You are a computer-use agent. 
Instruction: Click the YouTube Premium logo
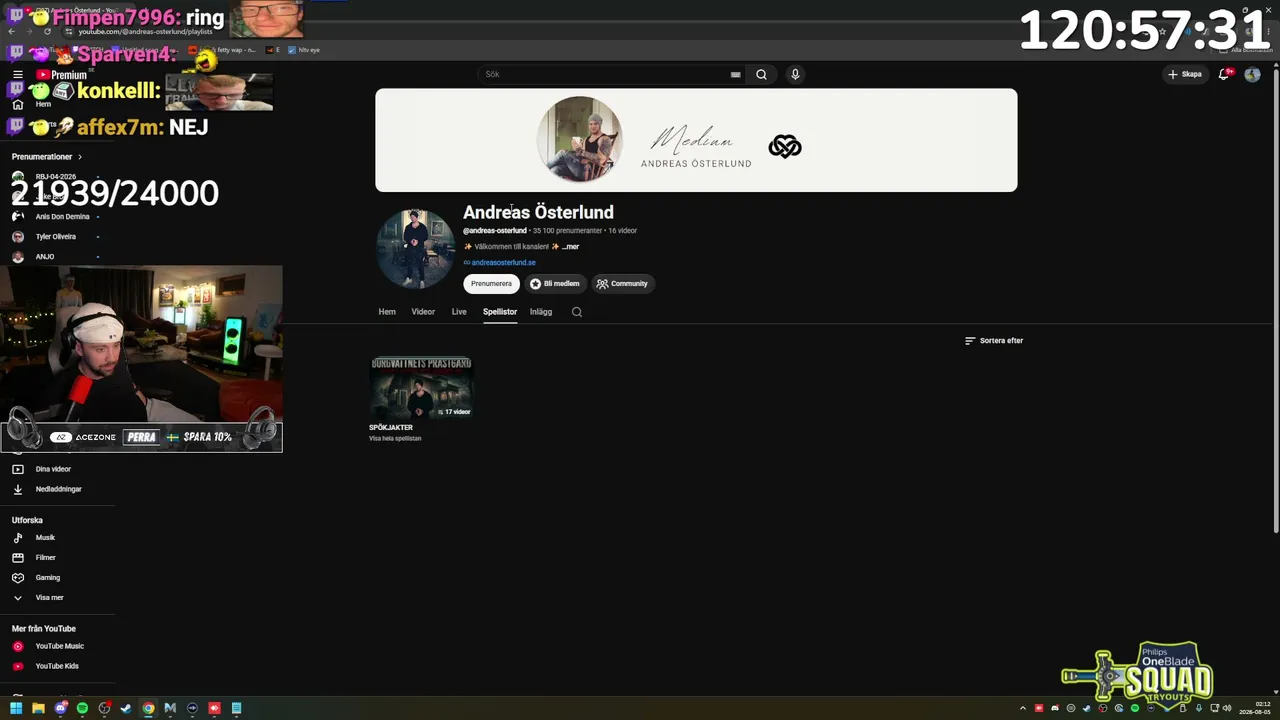point(61,75)
